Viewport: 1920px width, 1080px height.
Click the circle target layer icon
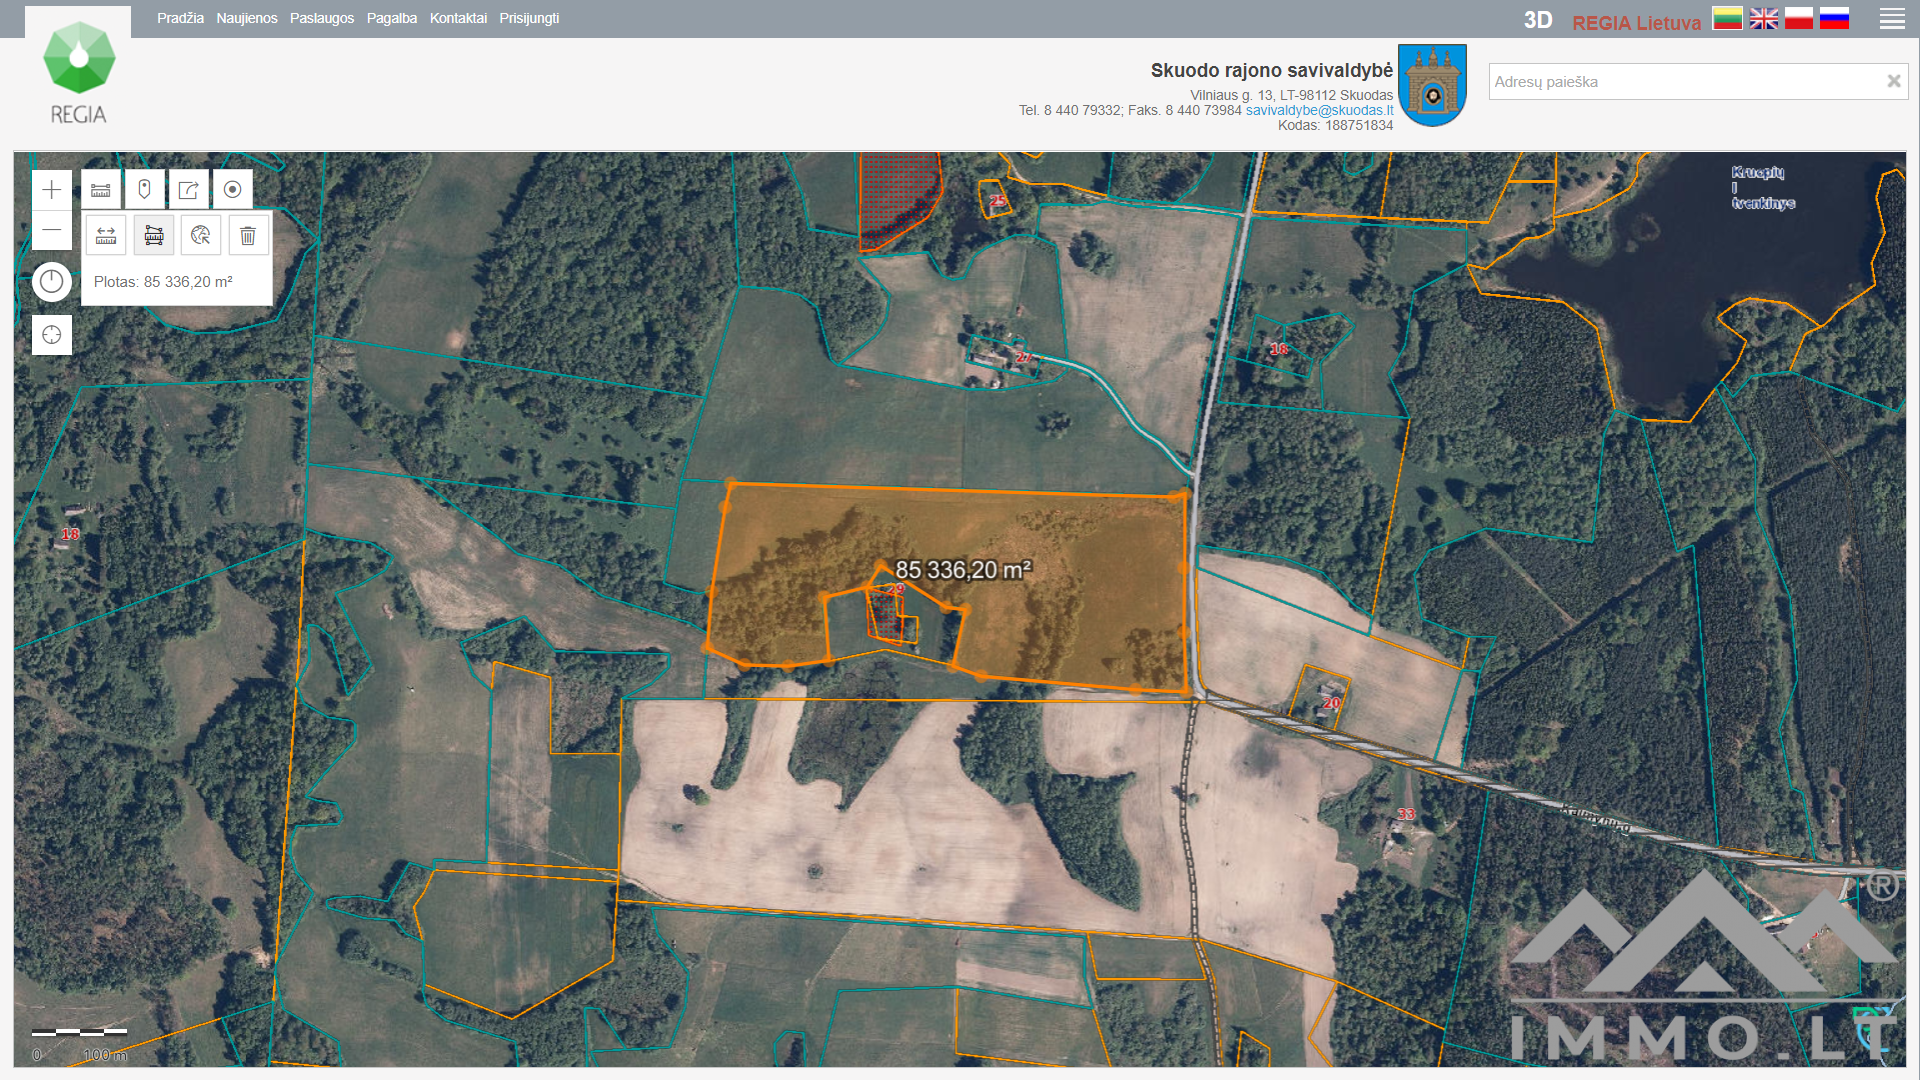click(233, 189)
